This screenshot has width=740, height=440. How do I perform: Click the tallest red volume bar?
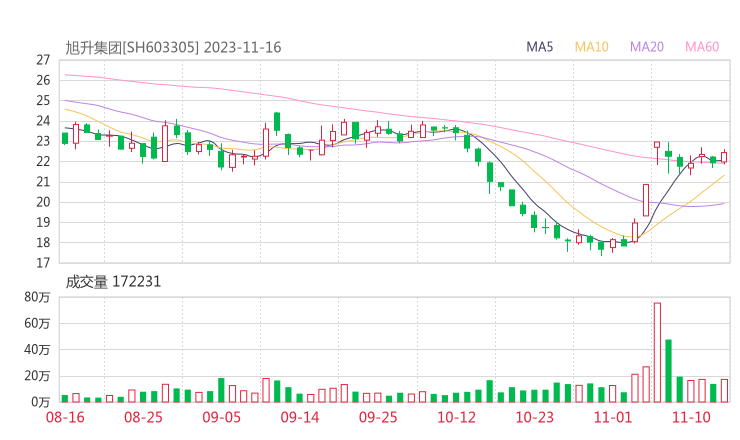click(657, 352)
